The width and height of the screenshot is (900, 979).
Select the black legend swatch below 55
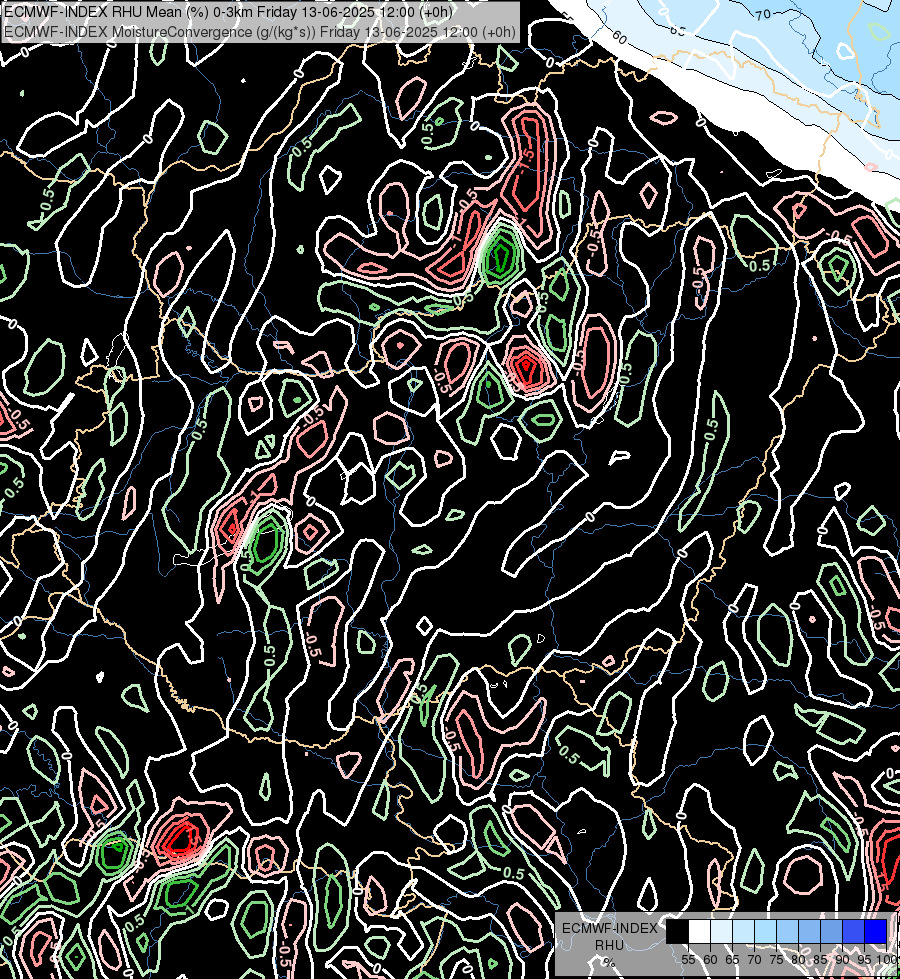(x=678, y=931)
